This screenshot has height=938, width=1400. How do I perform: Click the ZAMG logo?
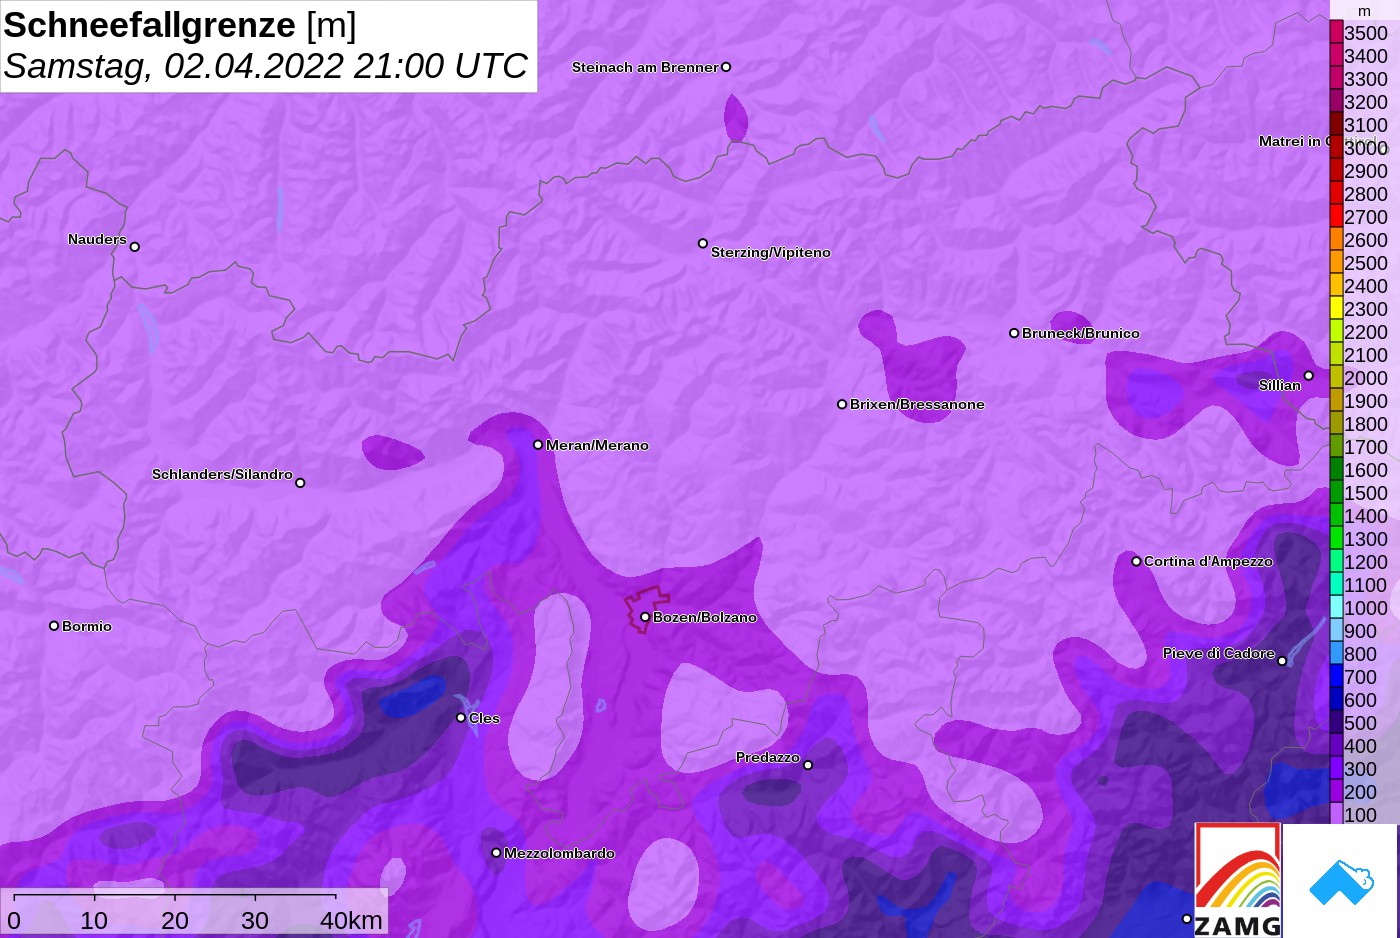[1238, 881]
